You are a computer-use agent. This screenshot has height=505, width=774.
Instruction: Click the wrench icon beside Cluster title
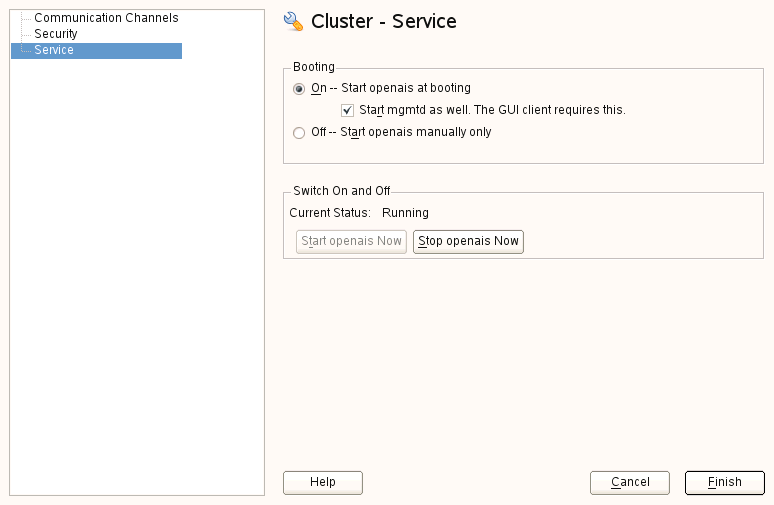pyautogui.click(x=293, y=21)
